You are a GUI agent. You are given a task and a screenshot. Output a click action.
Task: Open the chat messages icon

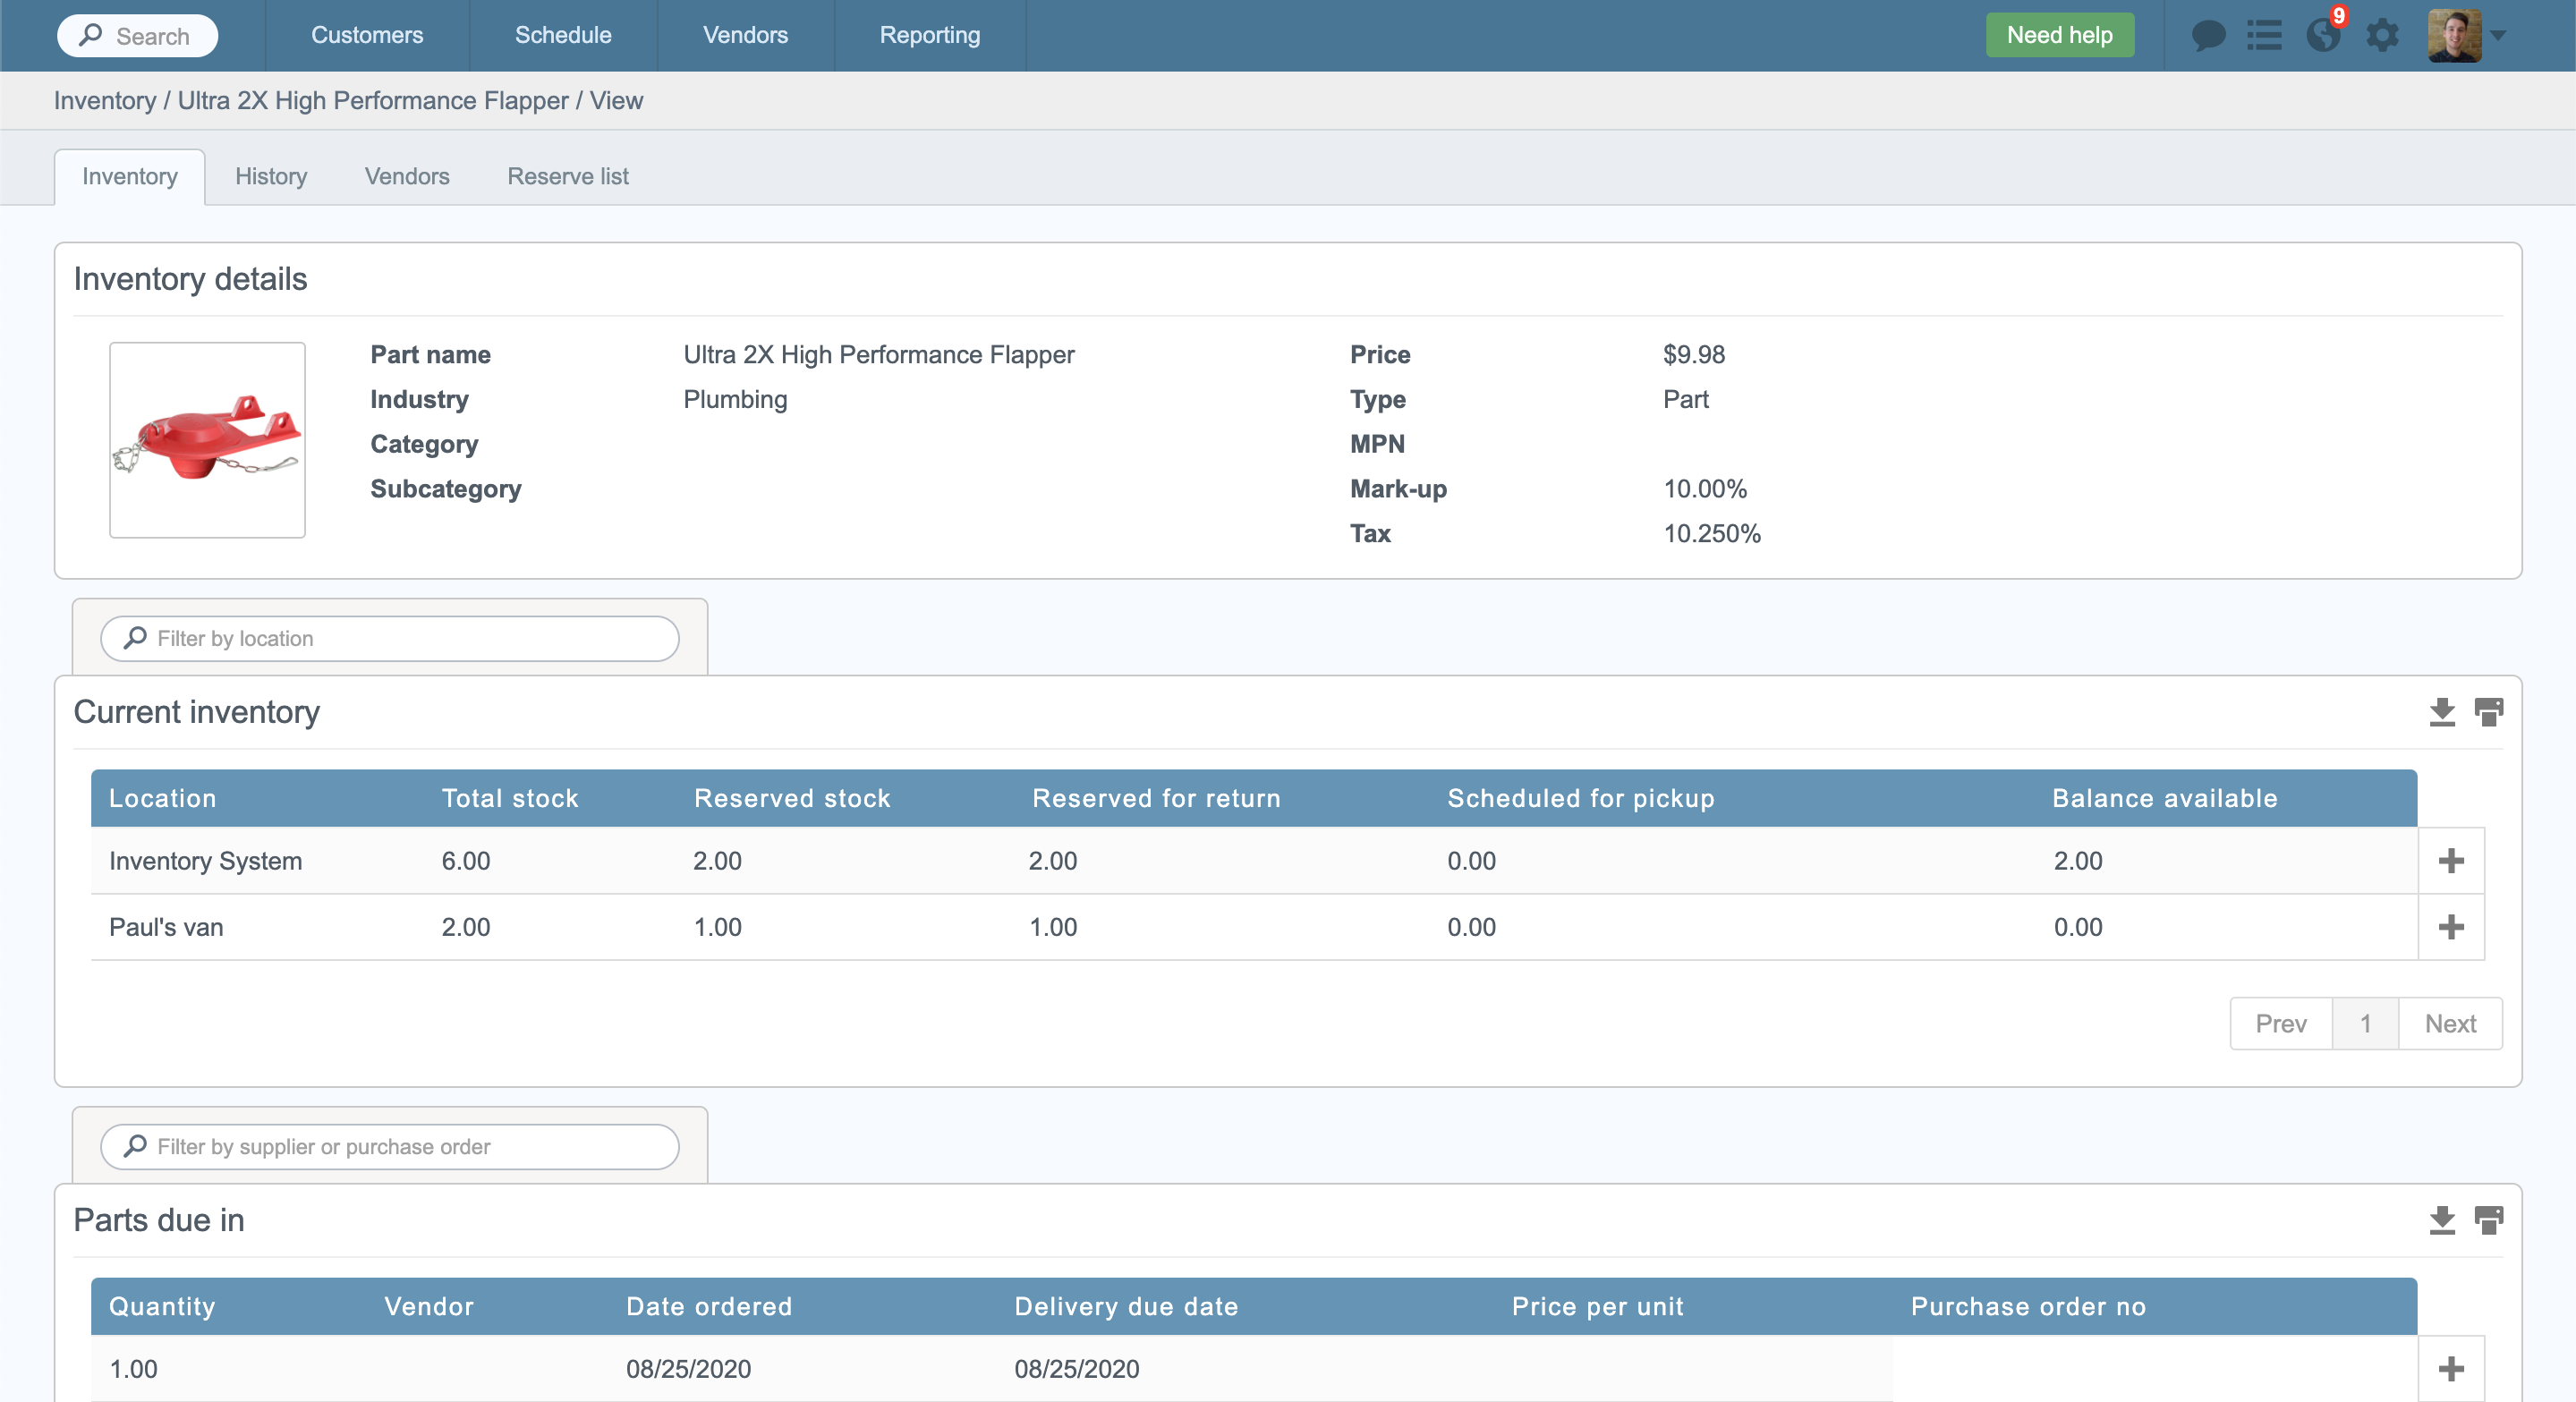tap(2207, 36)
